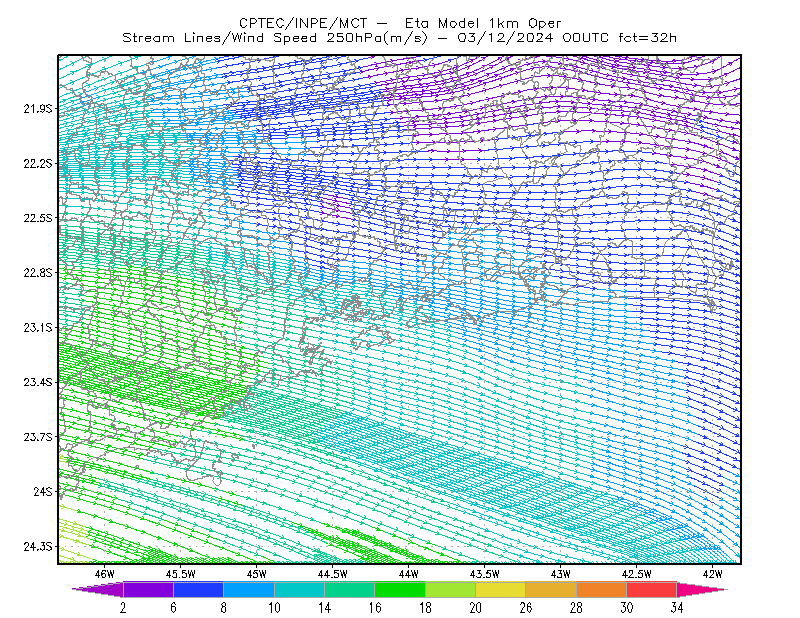800x618 pixels.
Task: Click the yellow swatch between 20 and 26
Action: click(501, 589)
